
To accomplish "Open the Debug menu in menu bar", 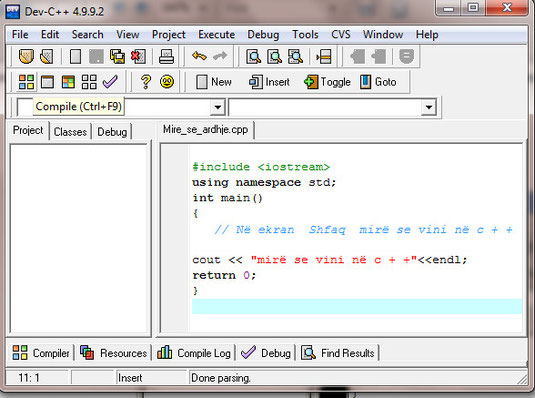I will [263, 34].
